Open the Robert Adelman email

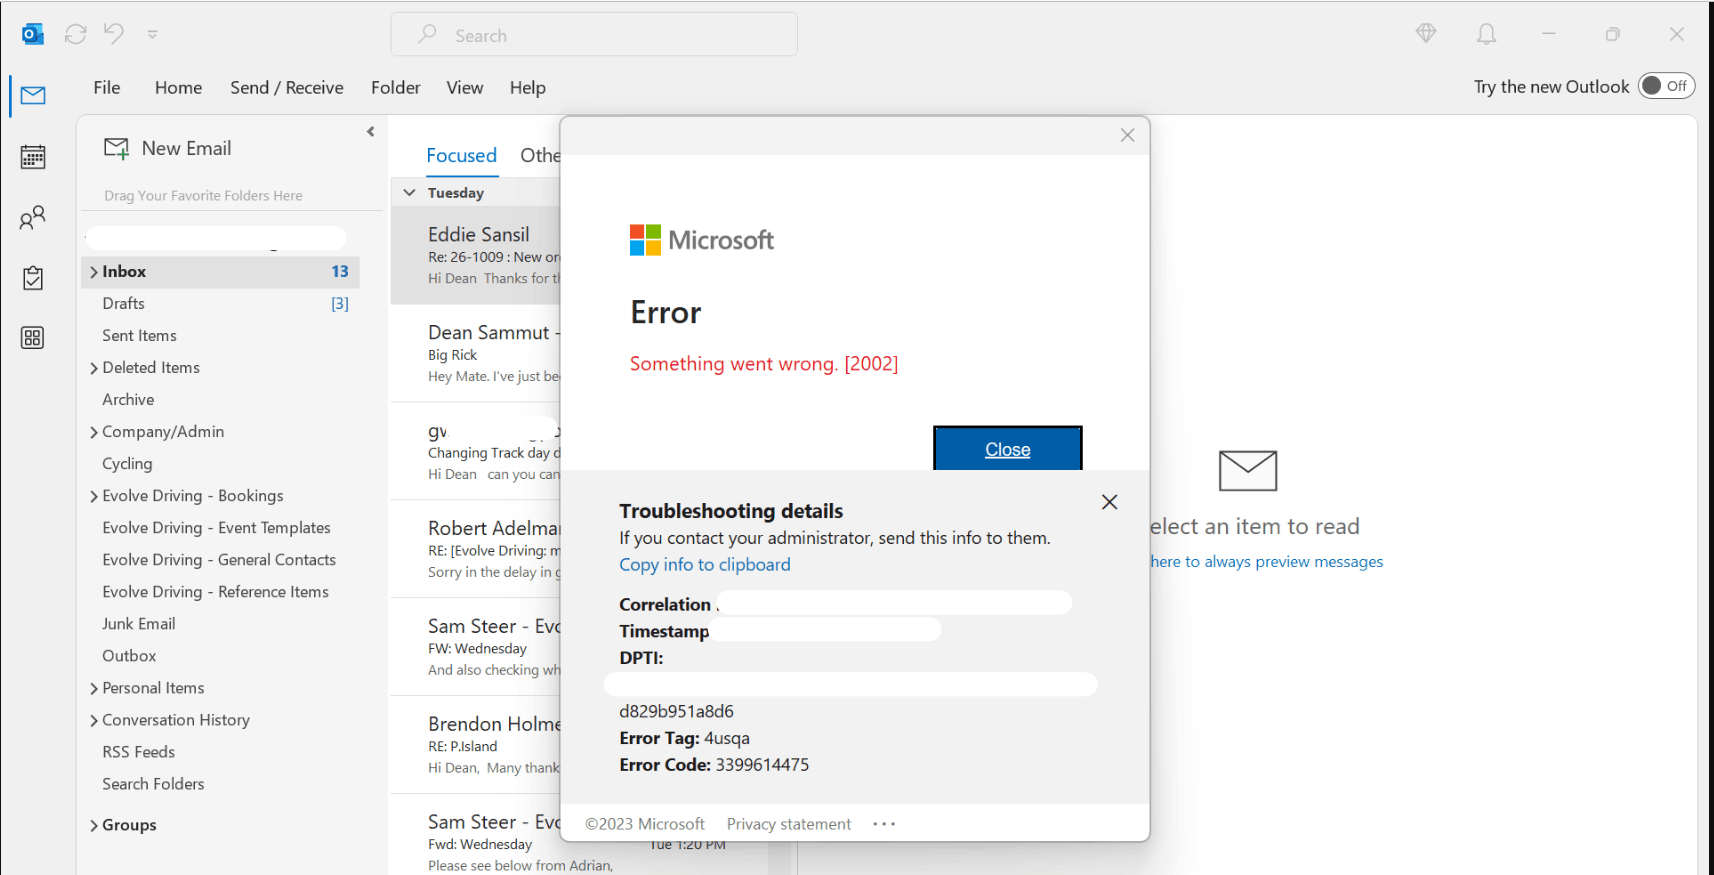pyautogui.click(x=476, y=549)
